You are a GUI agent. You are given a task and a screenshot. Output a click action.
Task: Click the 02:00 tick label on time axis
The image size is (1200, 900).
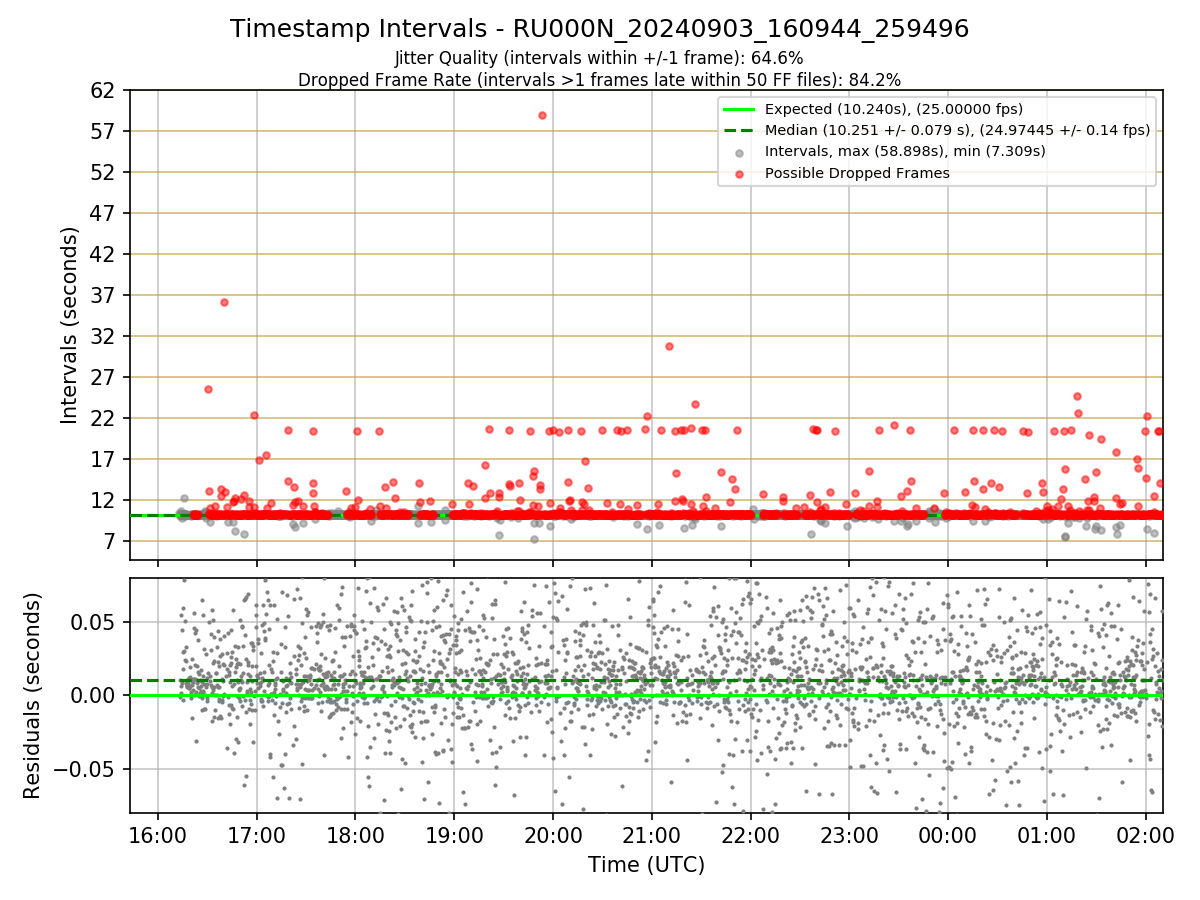[x=1146, y=835]
